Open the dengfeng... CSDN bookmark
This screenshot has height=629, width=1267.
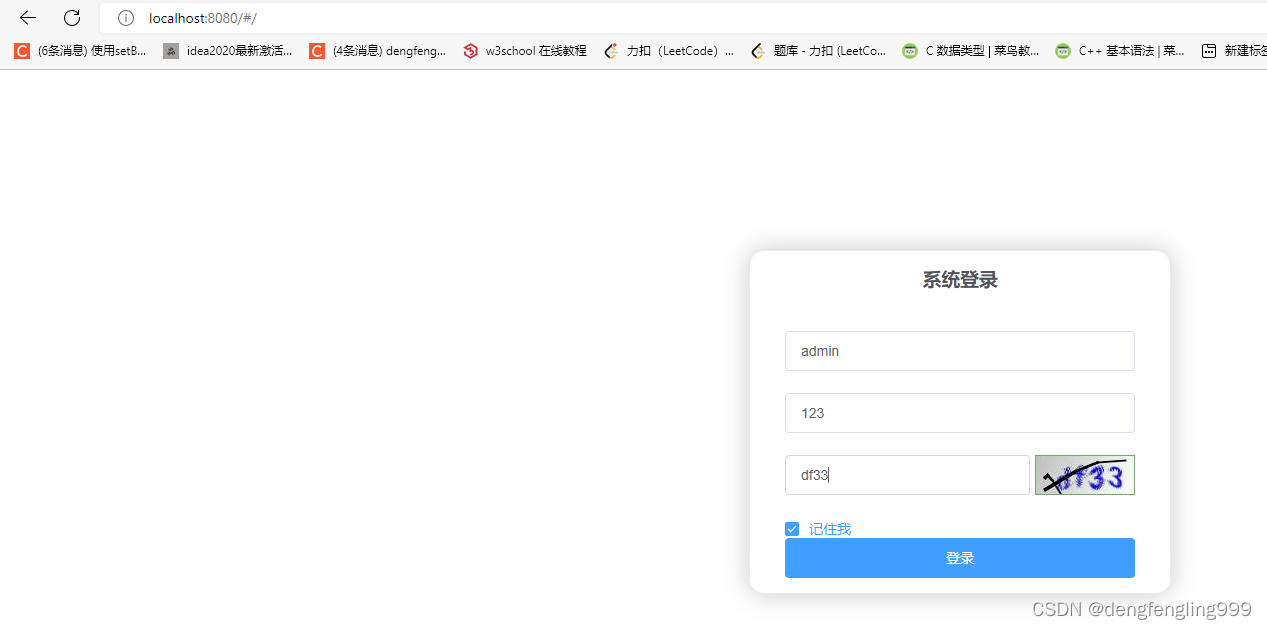[x=378, y=51]
